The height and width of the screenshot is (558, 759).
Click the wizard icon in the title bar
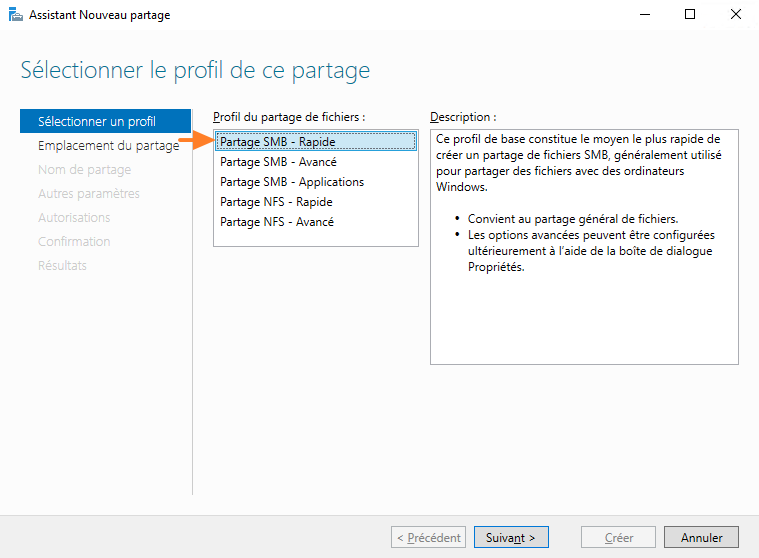click(x=15, y=15)
